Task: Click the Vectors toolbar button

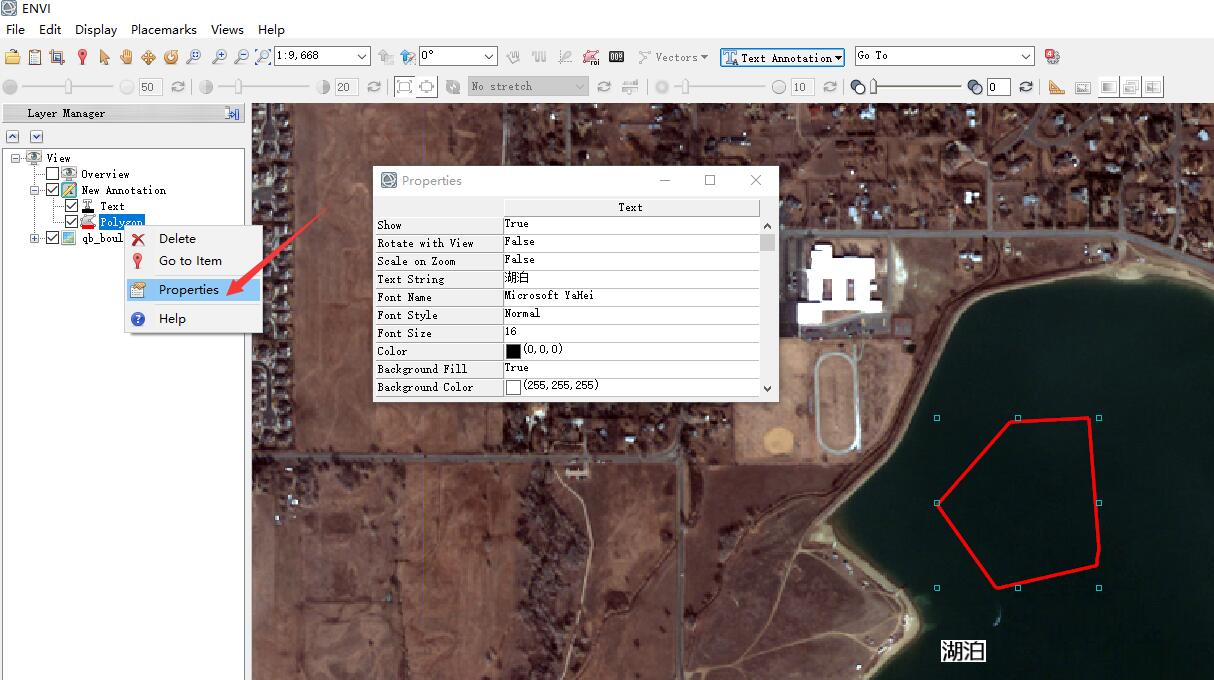Action: pos(673,58)
